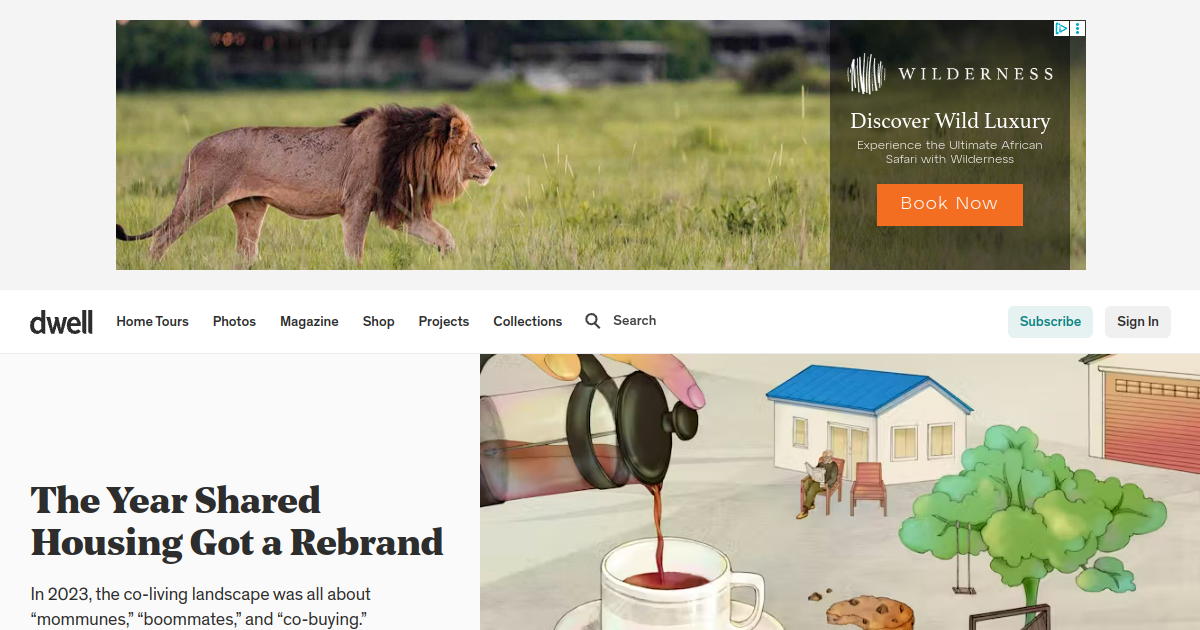Click the lion photo in the banner ad

[x=473, y=145]
